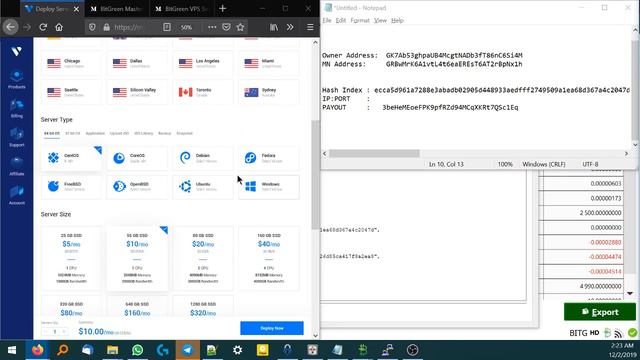Open Notepad View menu
This screenshot has height=360, width=640.
(x=380, y=20)
